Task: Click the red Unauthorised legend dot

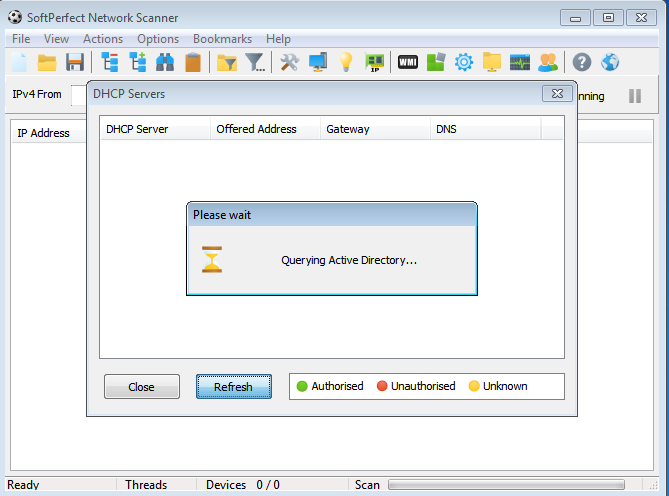Action: pyautogui.click(x=382, y=386)
